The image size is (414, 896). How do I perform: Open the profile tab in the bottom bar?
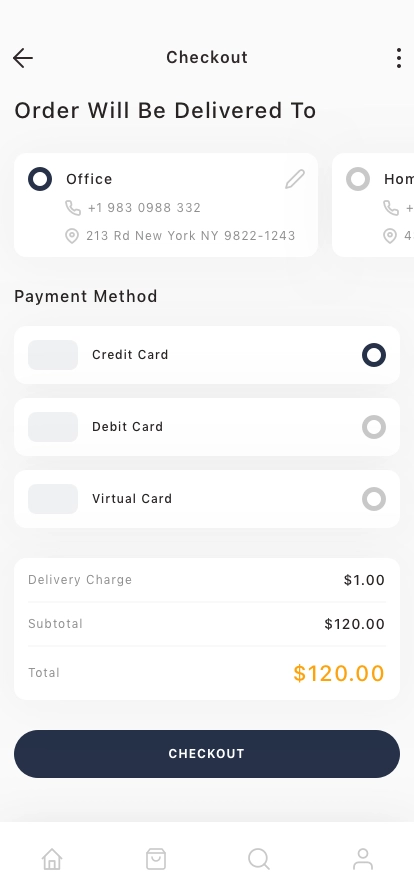tap(363, 859)
